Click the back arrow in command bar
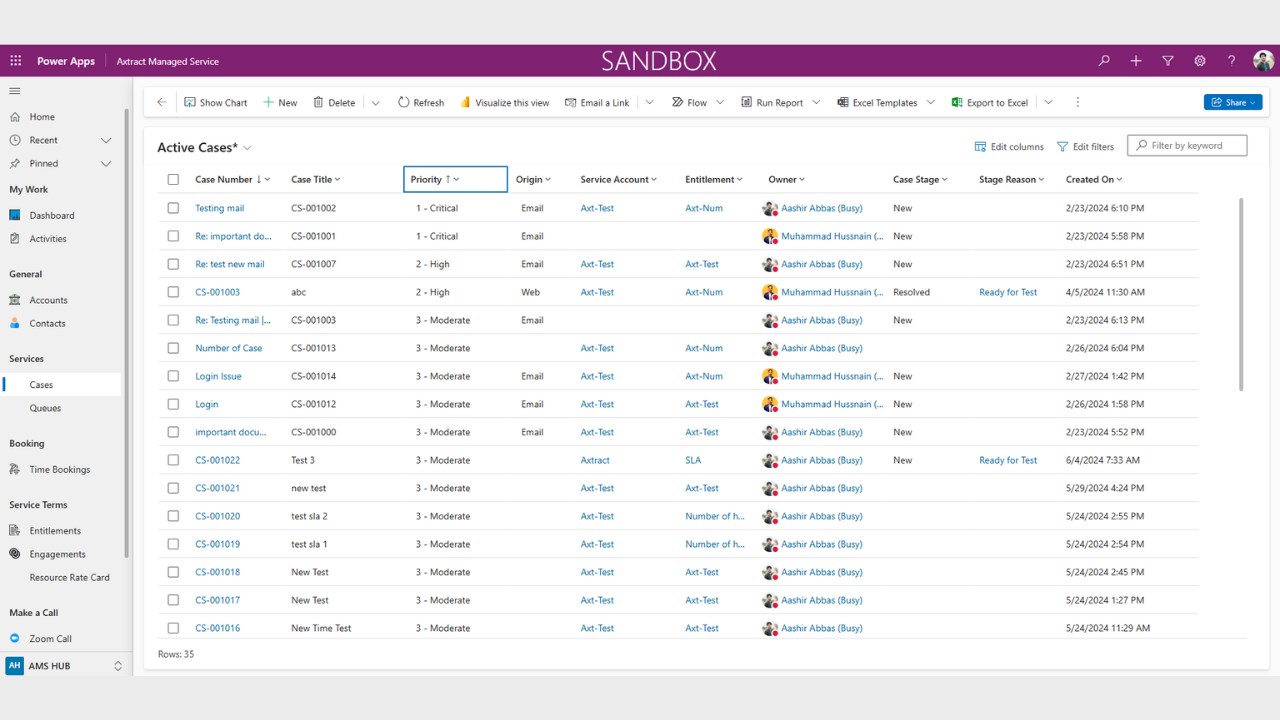Screen dimensions: 1280x720 pos(162,102)
